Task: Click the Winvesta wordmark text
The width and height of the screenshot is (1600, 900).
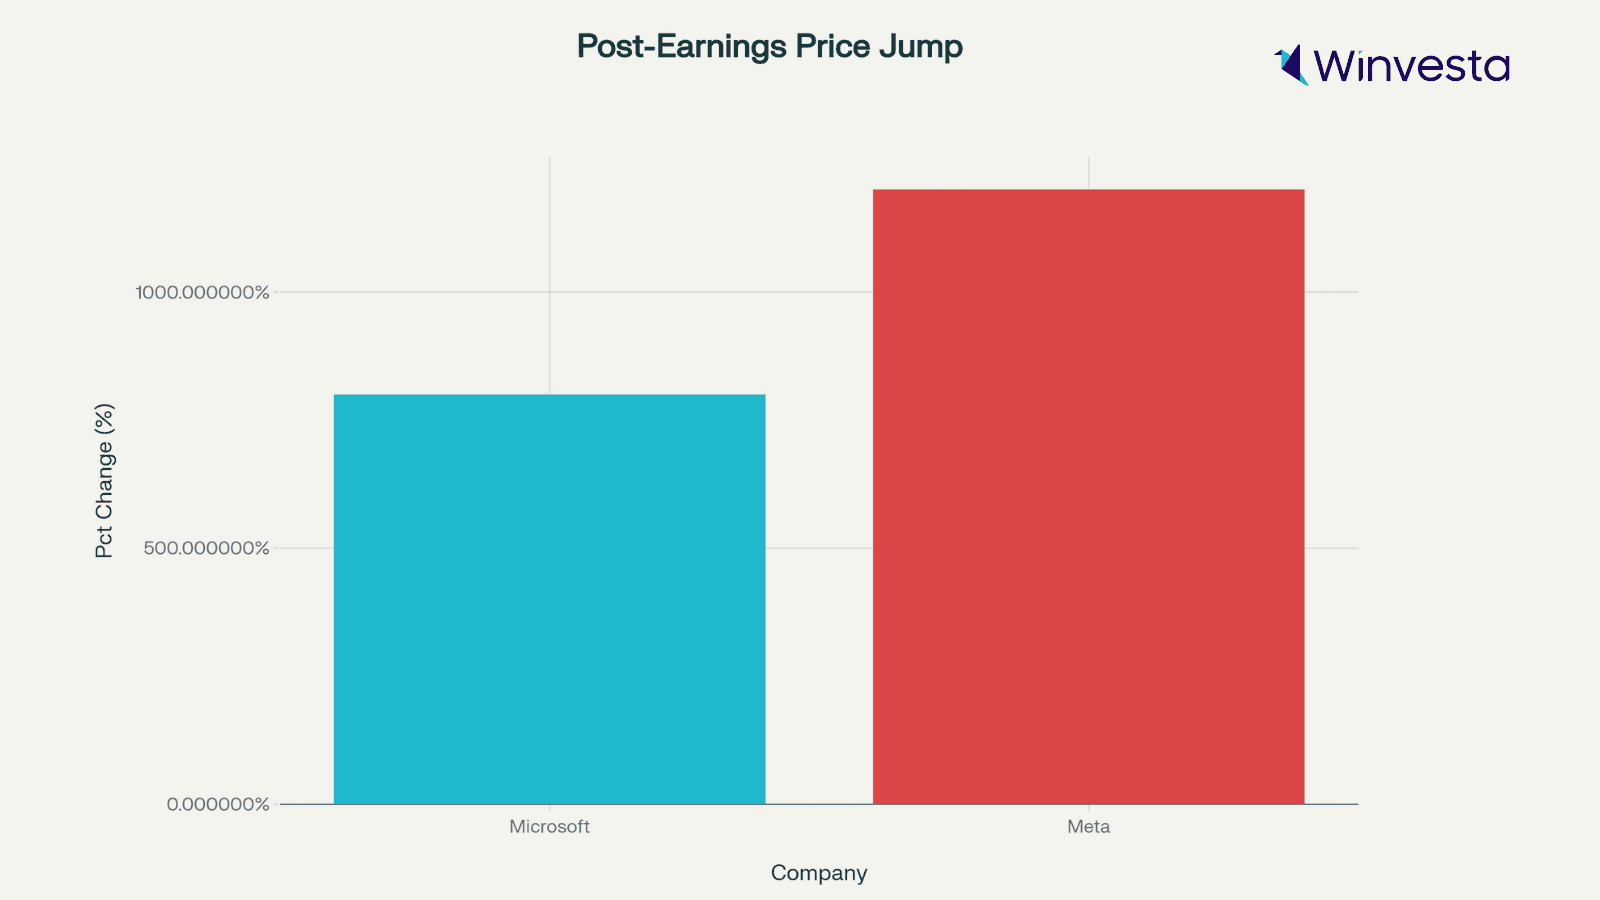Action: pyautogui.click(x=1411, y=66)
